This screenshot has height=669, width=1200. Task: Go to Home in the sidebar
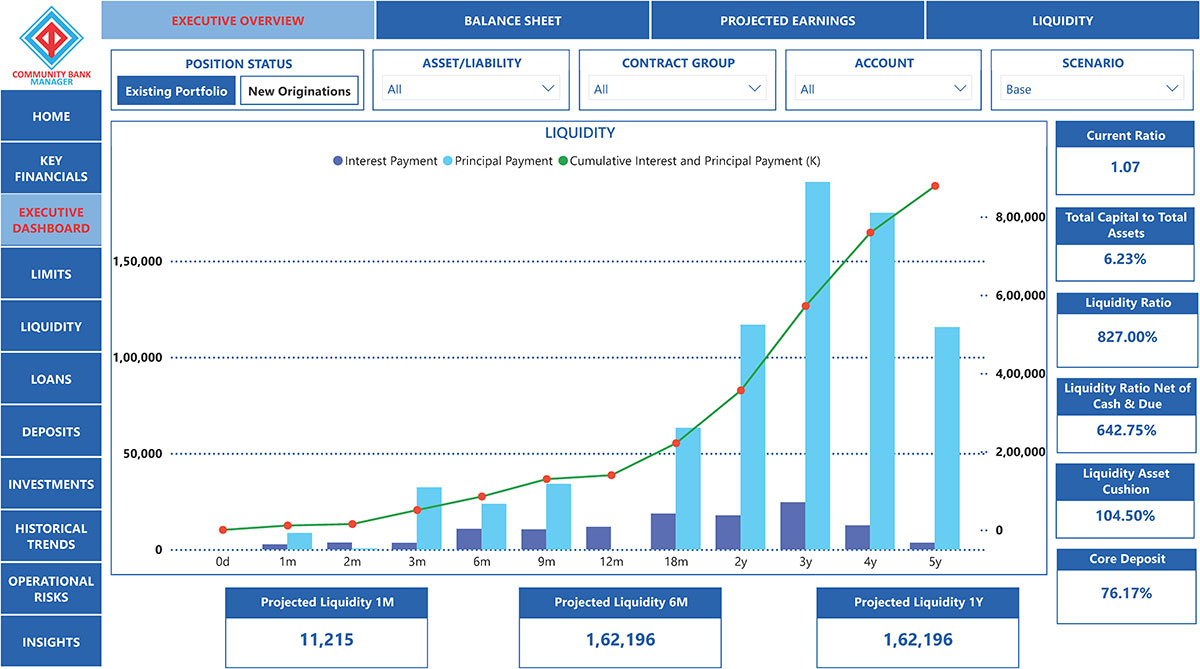coord(51,116)
